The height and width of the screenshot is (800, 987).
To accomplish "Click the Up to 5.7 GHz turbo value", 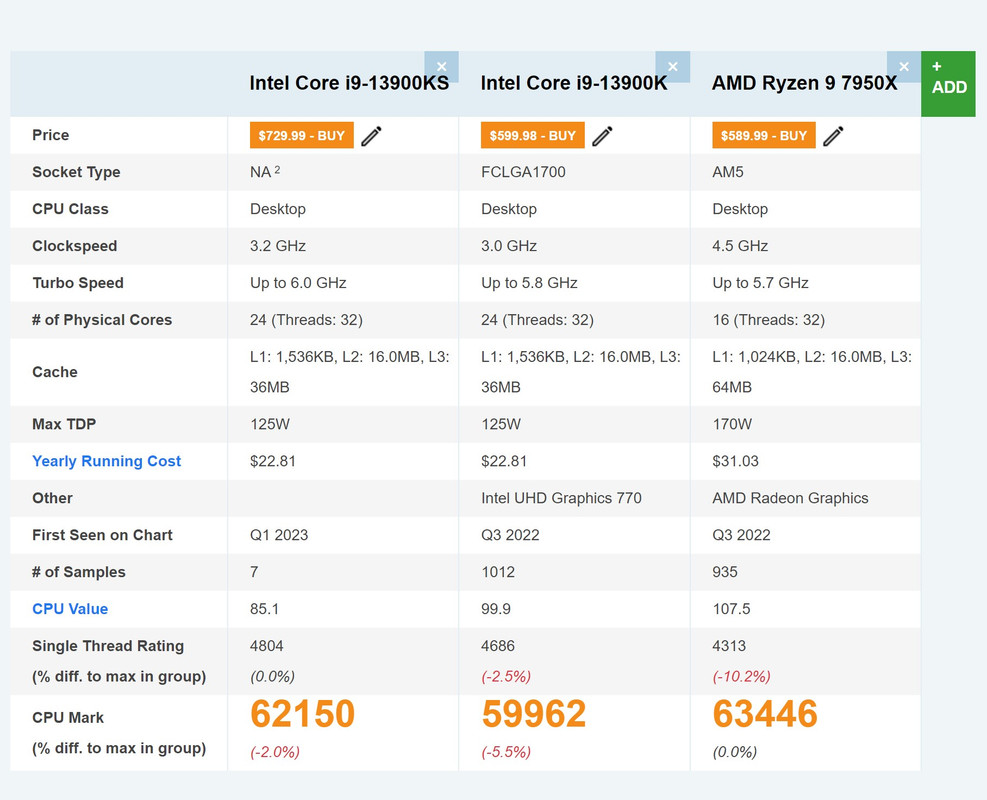I will point(760,283).
